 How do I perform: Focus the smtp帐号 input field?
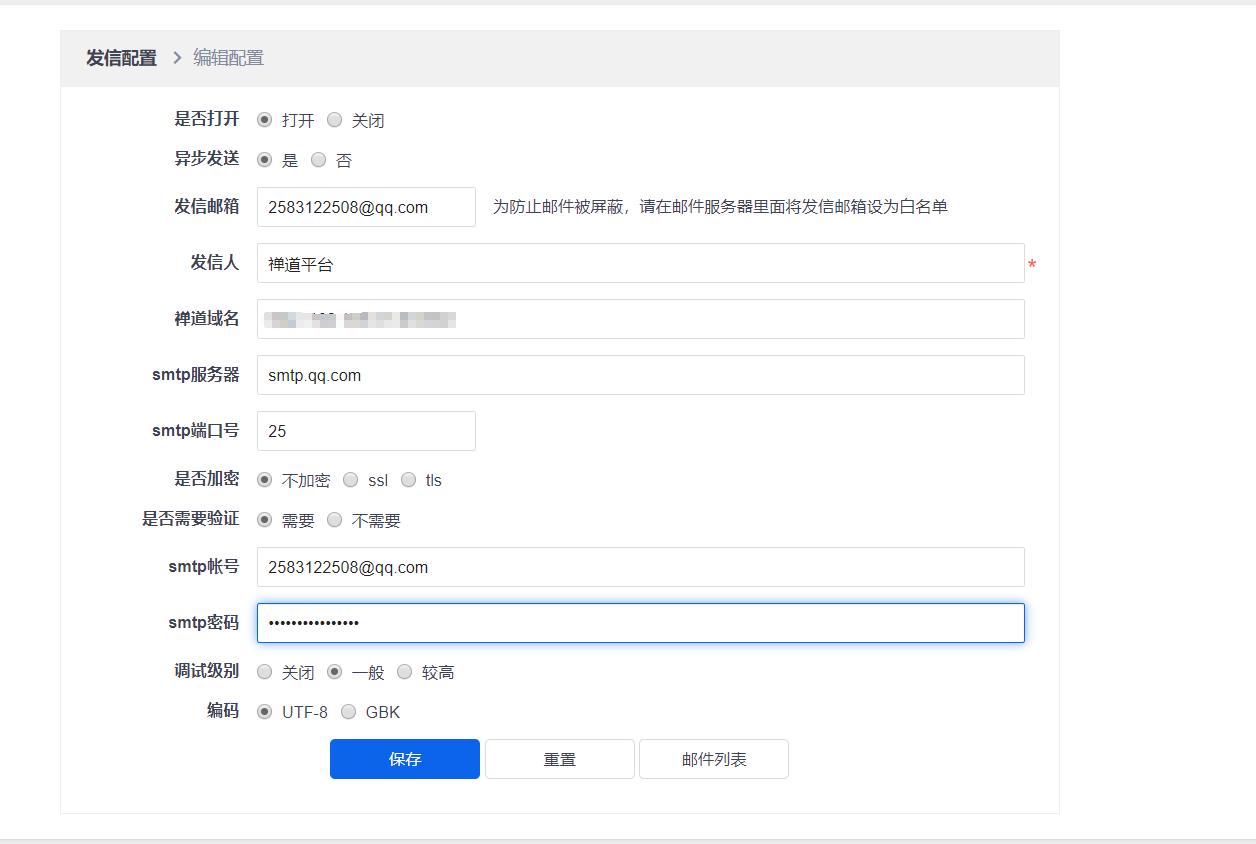(640, 567)
